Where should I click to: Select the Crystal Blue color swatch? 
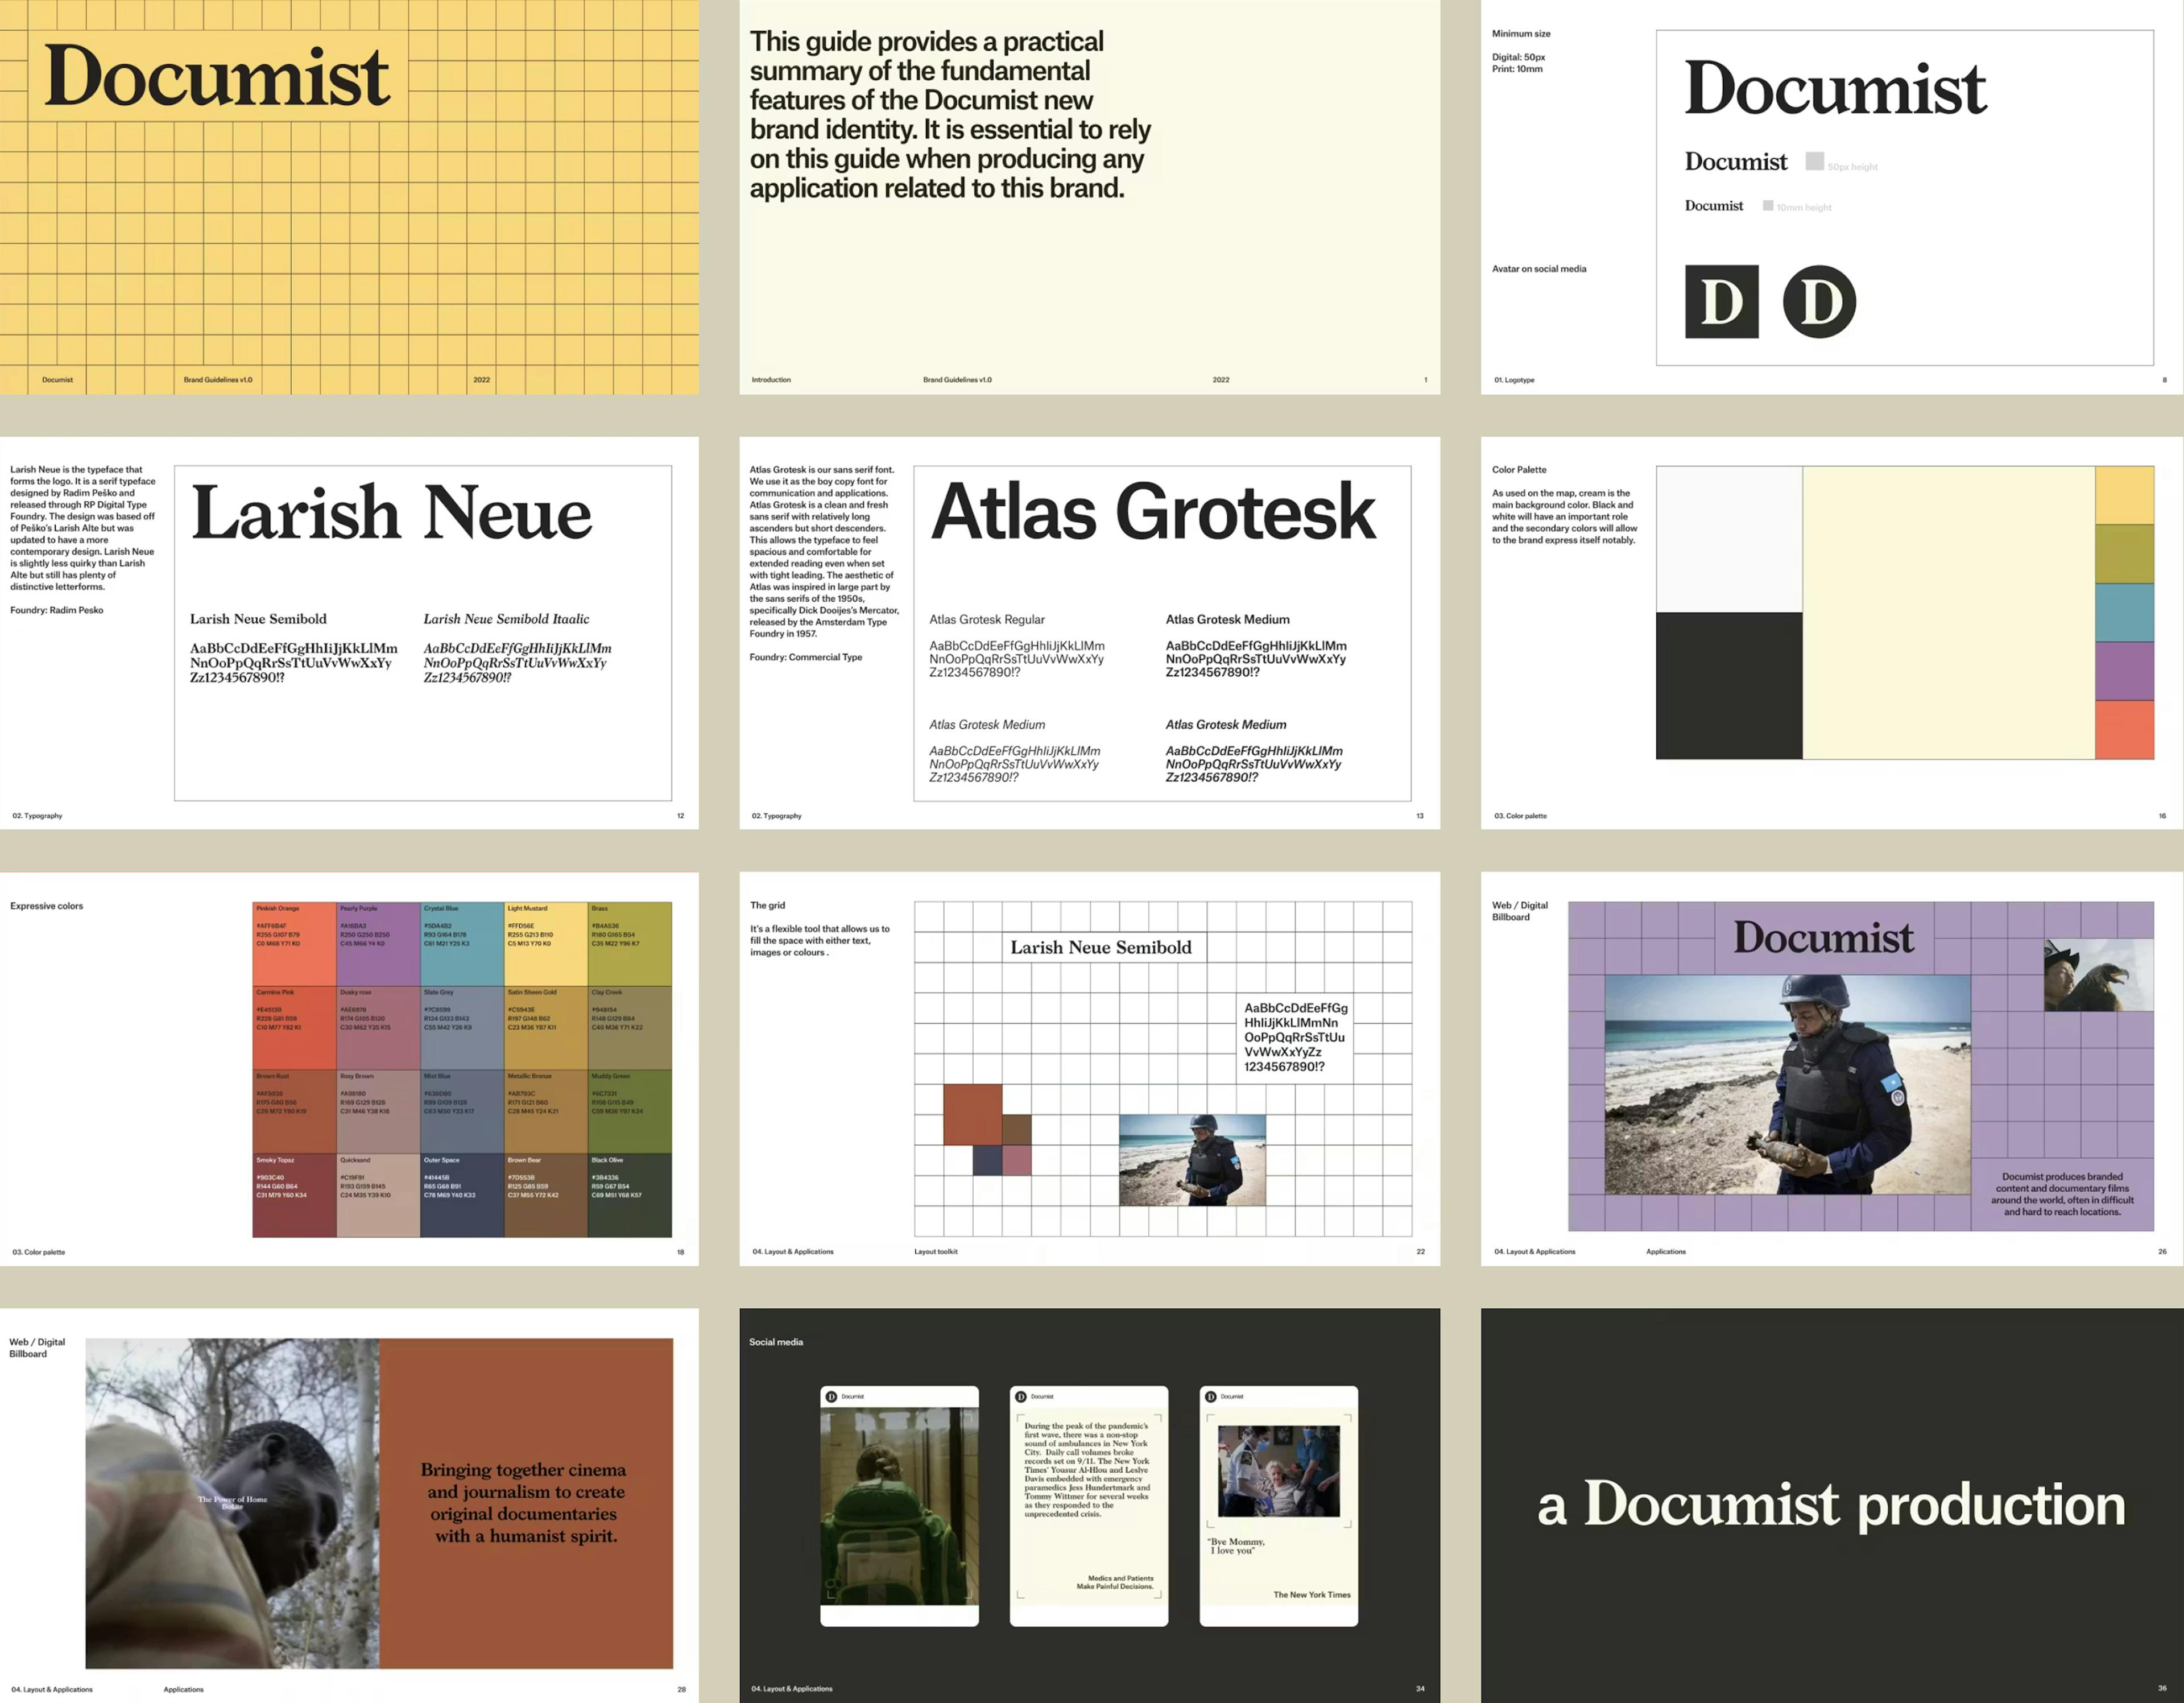tap(462, 944)
